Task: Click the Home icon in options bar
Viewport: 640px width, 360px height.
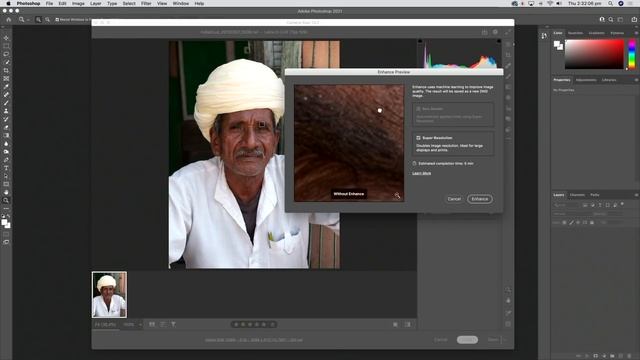Action: click(9, 20)
